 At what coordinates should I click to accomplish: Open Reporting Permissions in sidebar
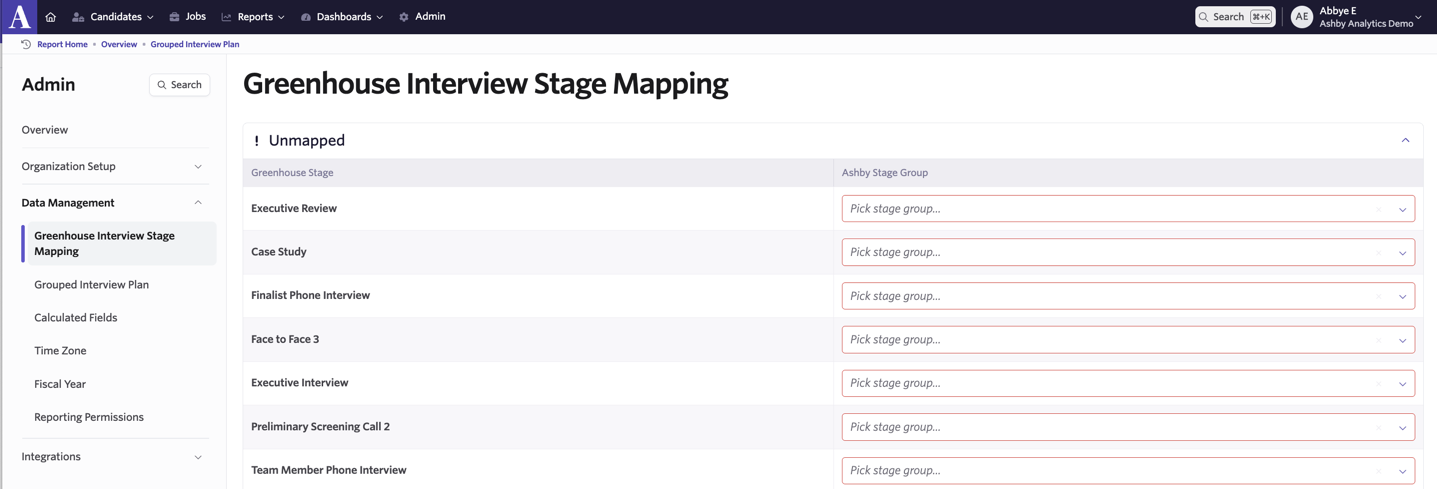pos(89,417)
